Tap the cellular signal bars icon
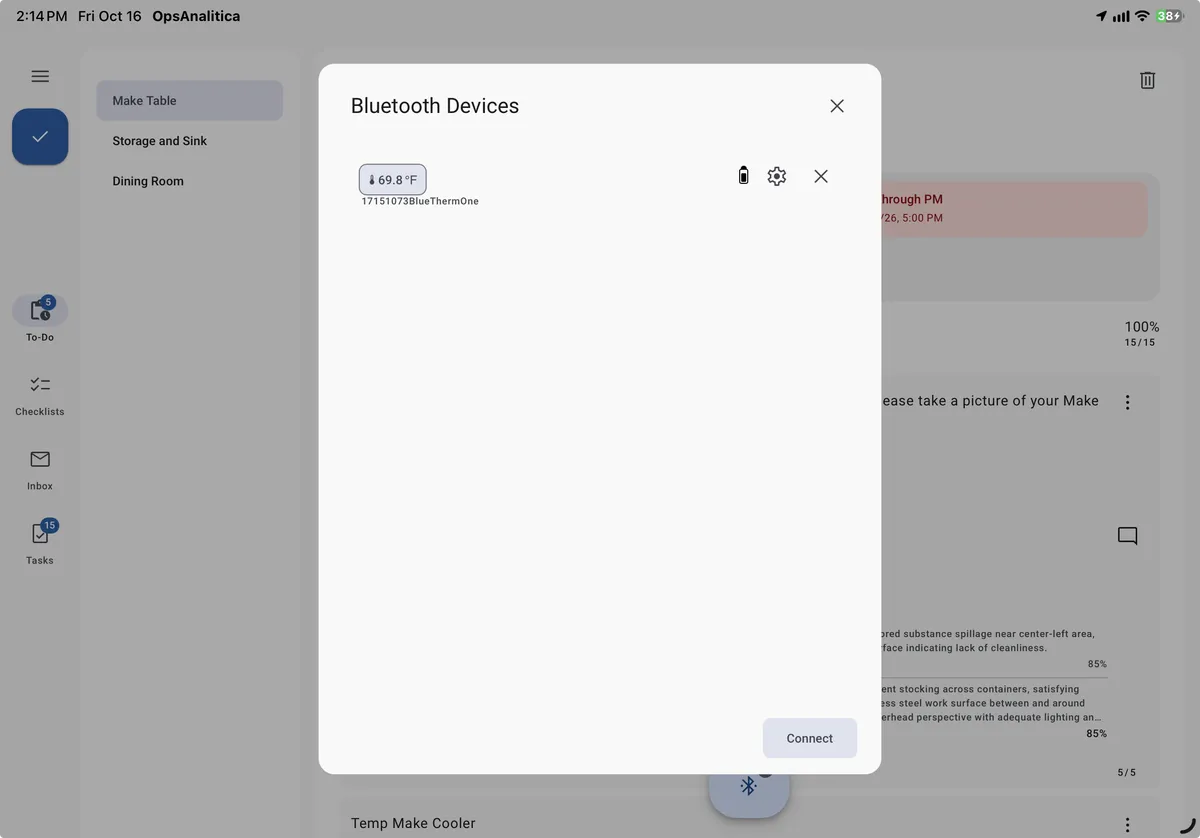Image resolution: width=1200 pixels, height=838 pixels. coord(1121,16)
